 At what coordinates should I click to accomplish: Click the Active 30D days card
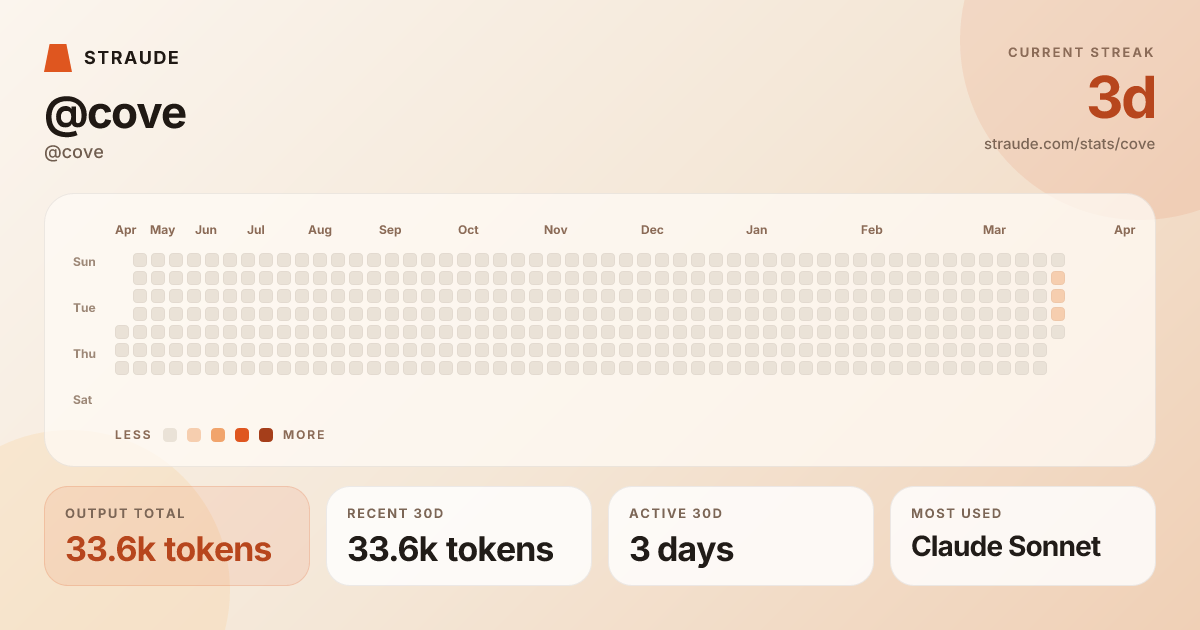pos(741,536)
